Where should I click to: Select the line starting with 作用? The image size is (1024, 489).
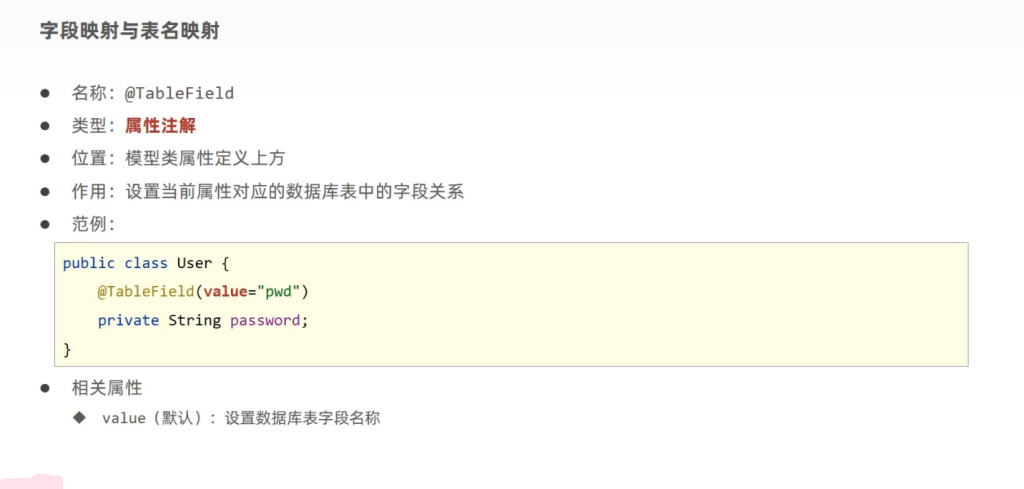tap(267, 191)
